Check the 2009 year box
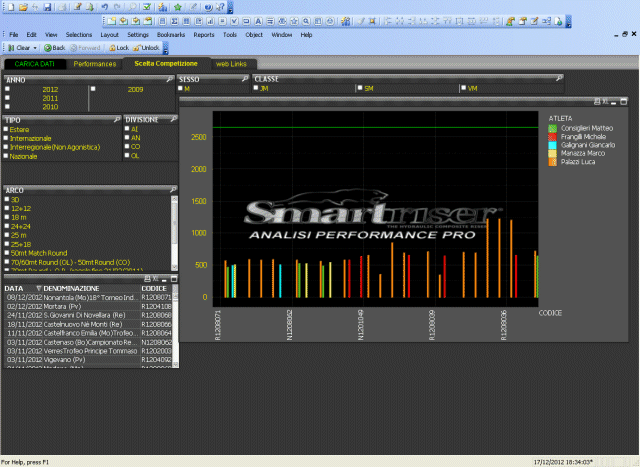This screenshot has width=640, height=467. click(x=93, y=89)
